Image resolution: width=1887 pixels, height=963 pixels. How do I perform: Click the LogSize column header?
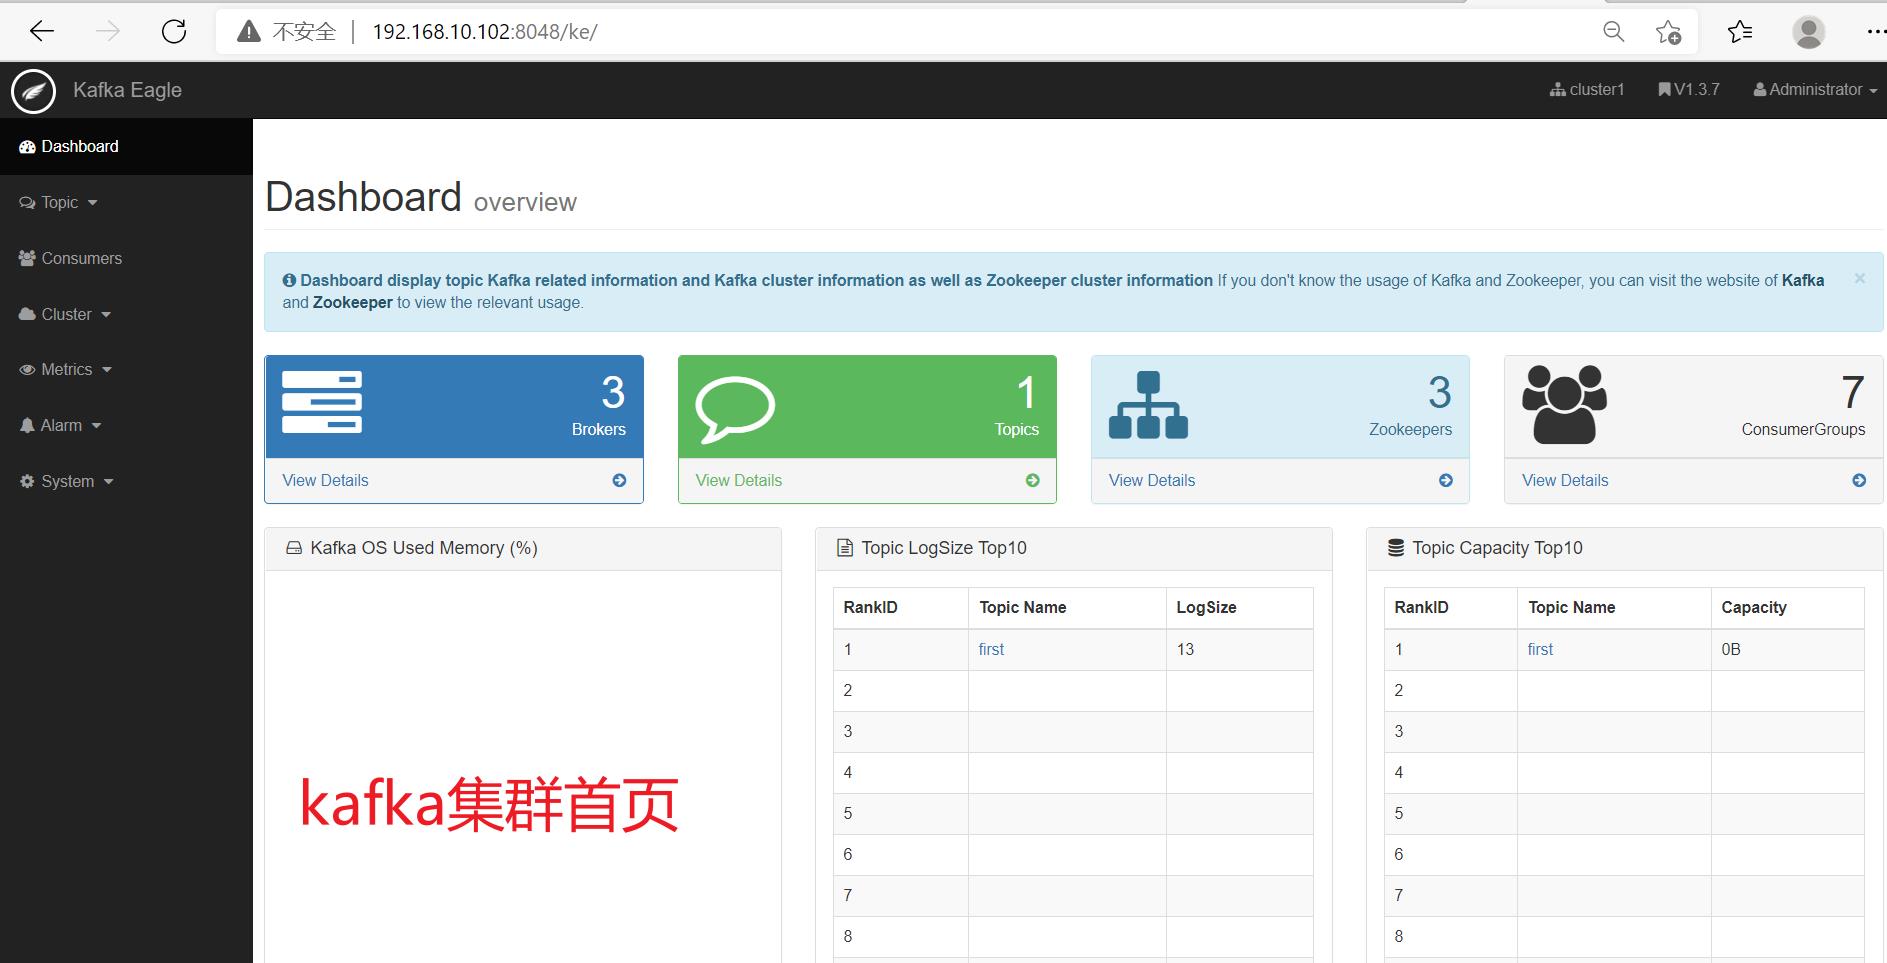pos(1206,608)
